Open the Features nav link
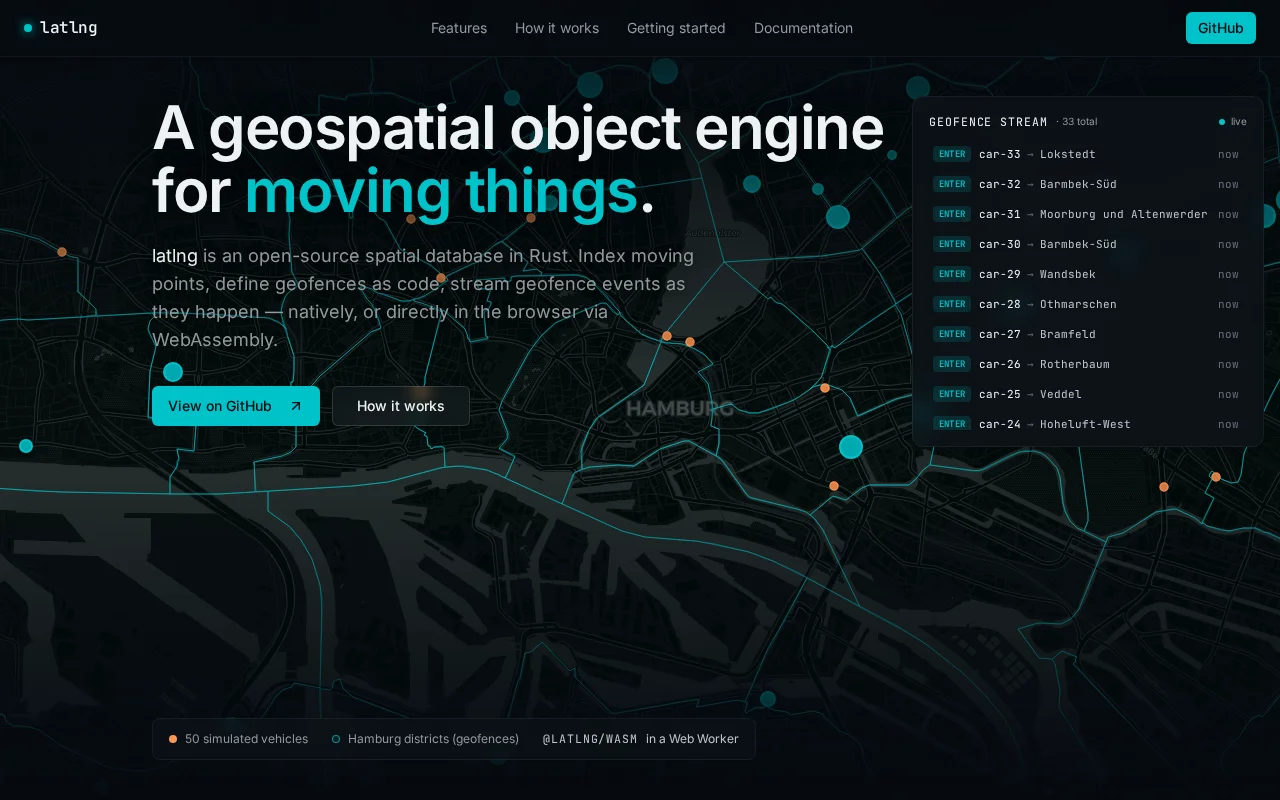 click(459, 28)
